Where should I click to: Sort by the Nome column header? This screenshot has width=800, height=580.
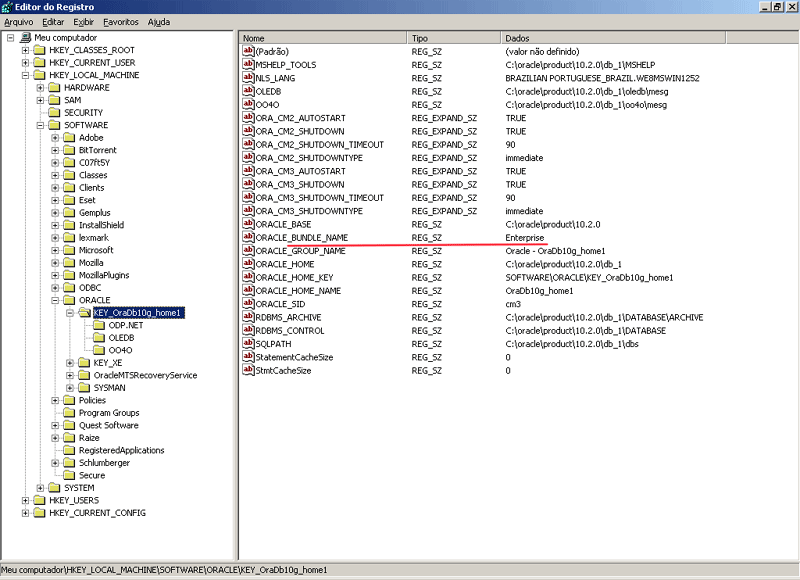point(323,38)
